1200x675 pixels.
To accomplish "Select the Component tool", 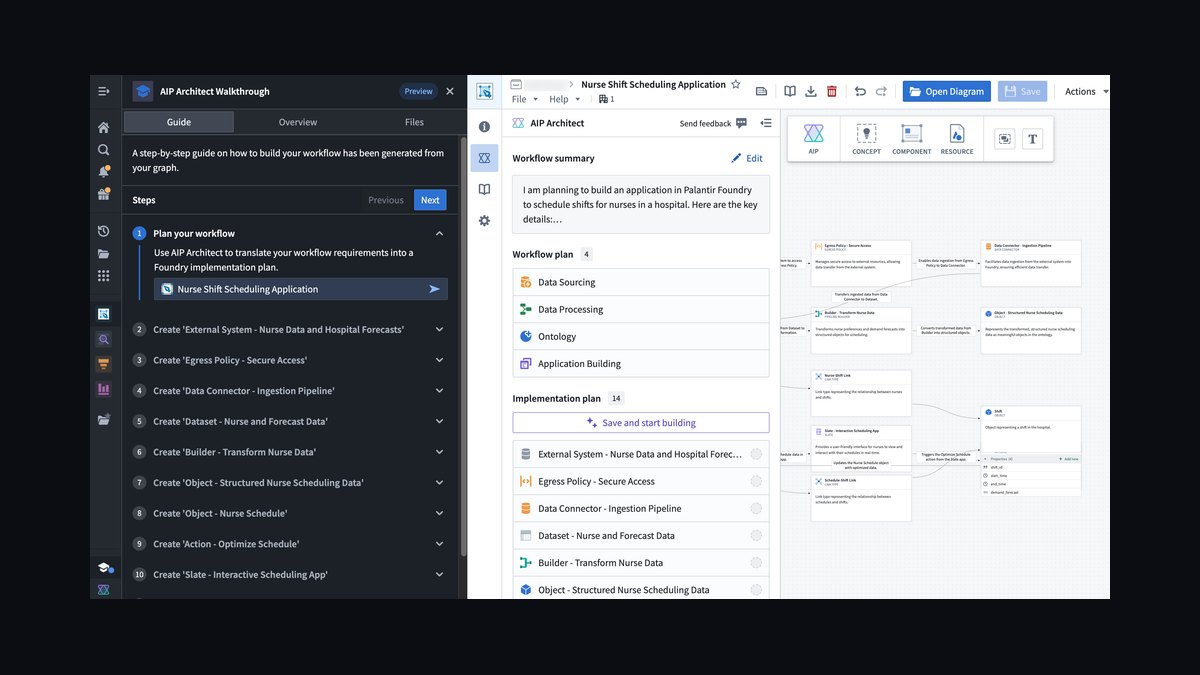I will point(911,138).
